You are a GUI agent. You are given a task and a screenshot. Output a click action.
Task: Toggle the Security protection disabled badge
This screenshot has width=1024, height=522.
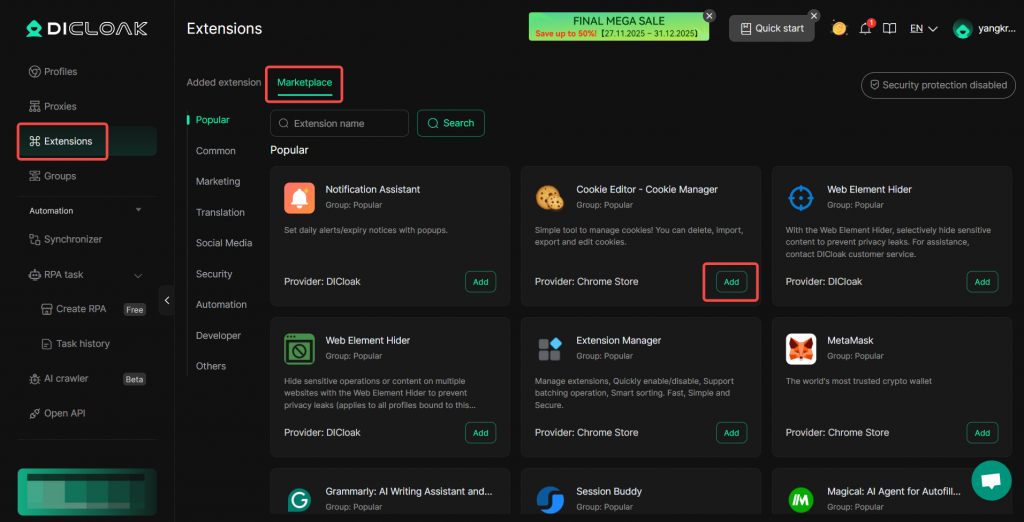click(x=937, y=85)
